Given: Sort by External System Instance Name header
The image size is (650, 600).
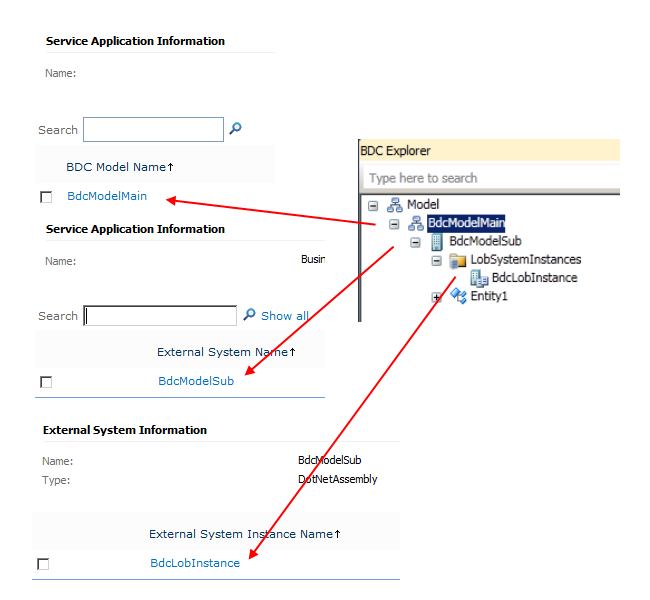Looking at the screenshot, I should tap(245, 534).
